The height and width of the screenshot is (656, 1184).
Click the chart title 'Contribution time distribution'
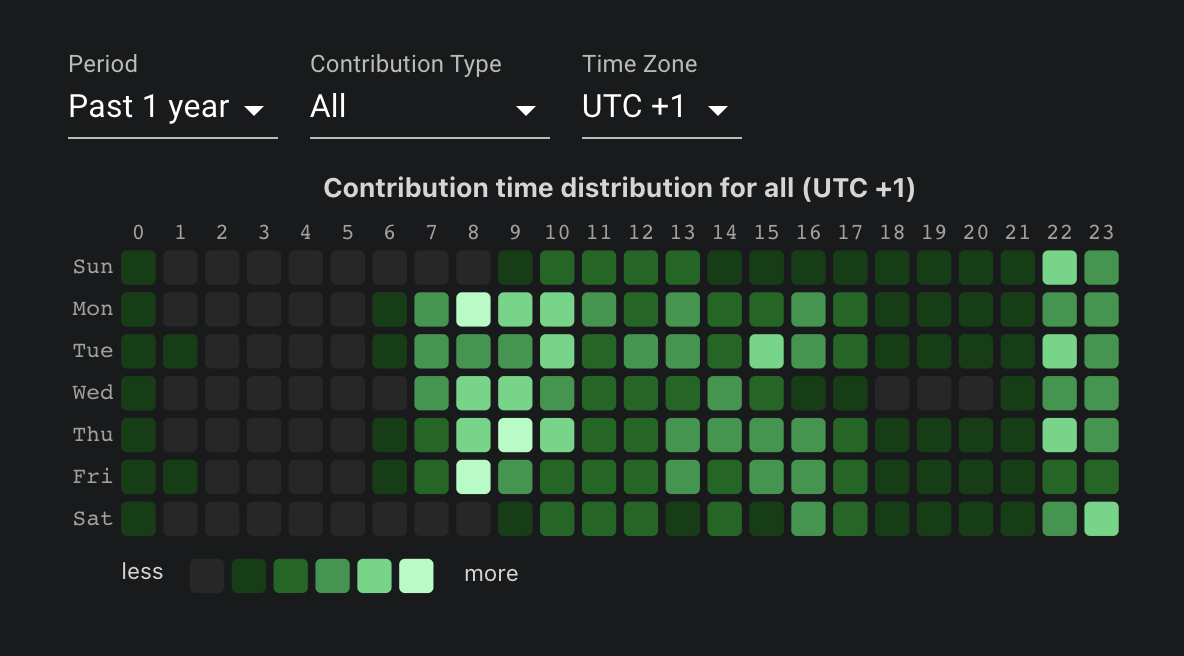click(x=619, y=187)
